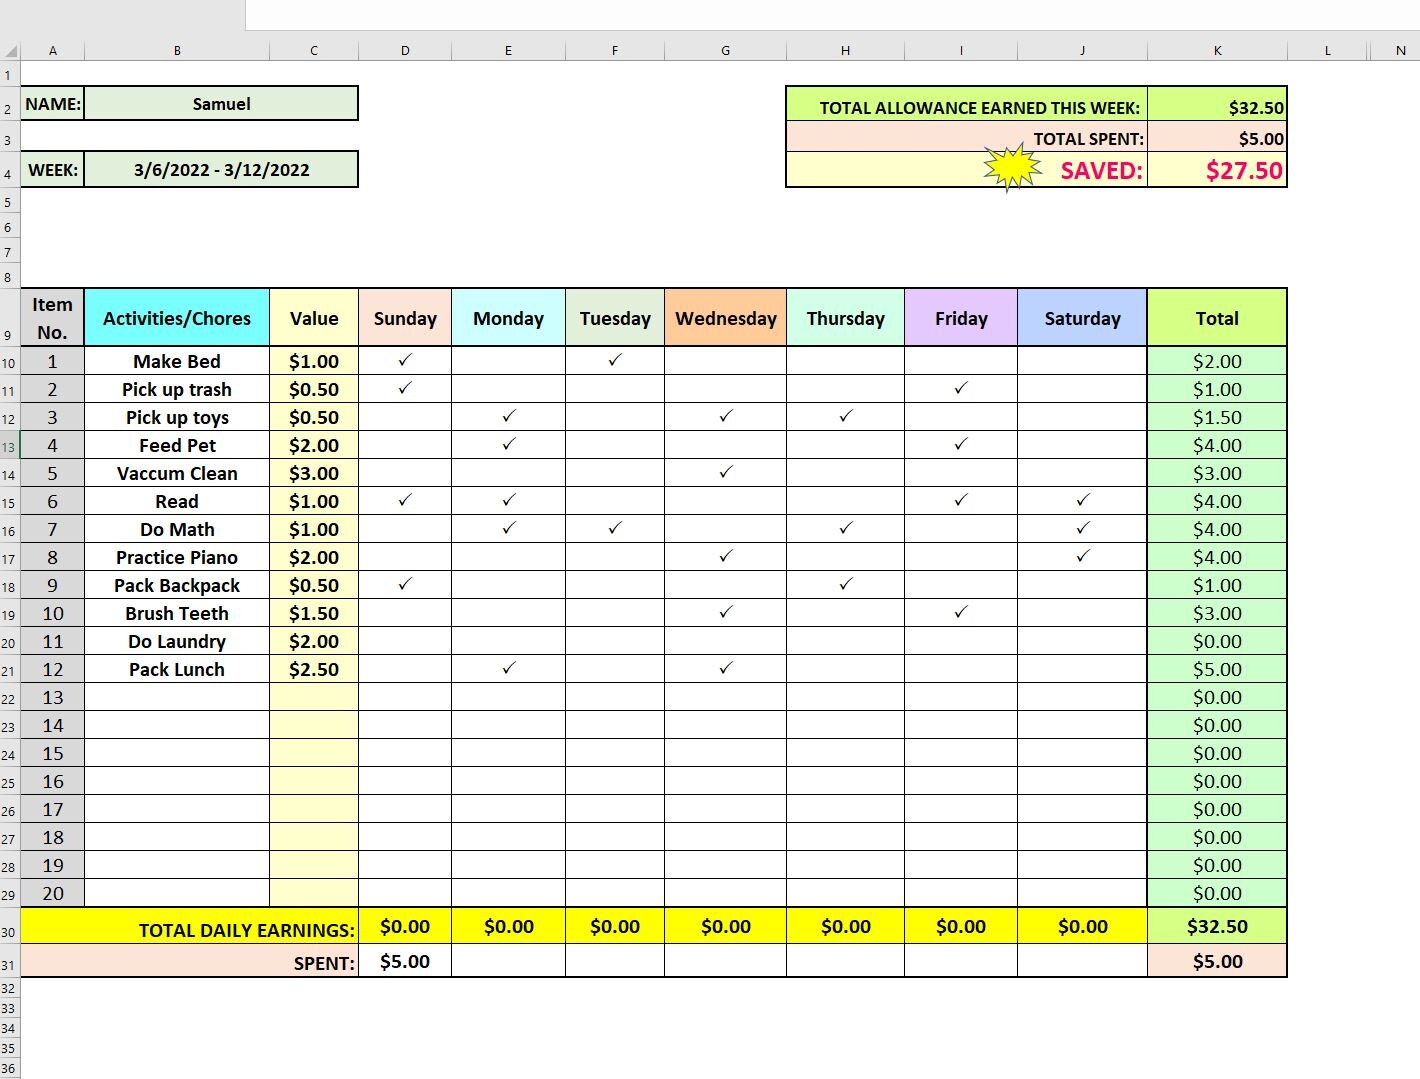Screen dimensions: 1420x1079
Task: Click the $2.50 value for Pack Lunch
Action: point(314,669)
